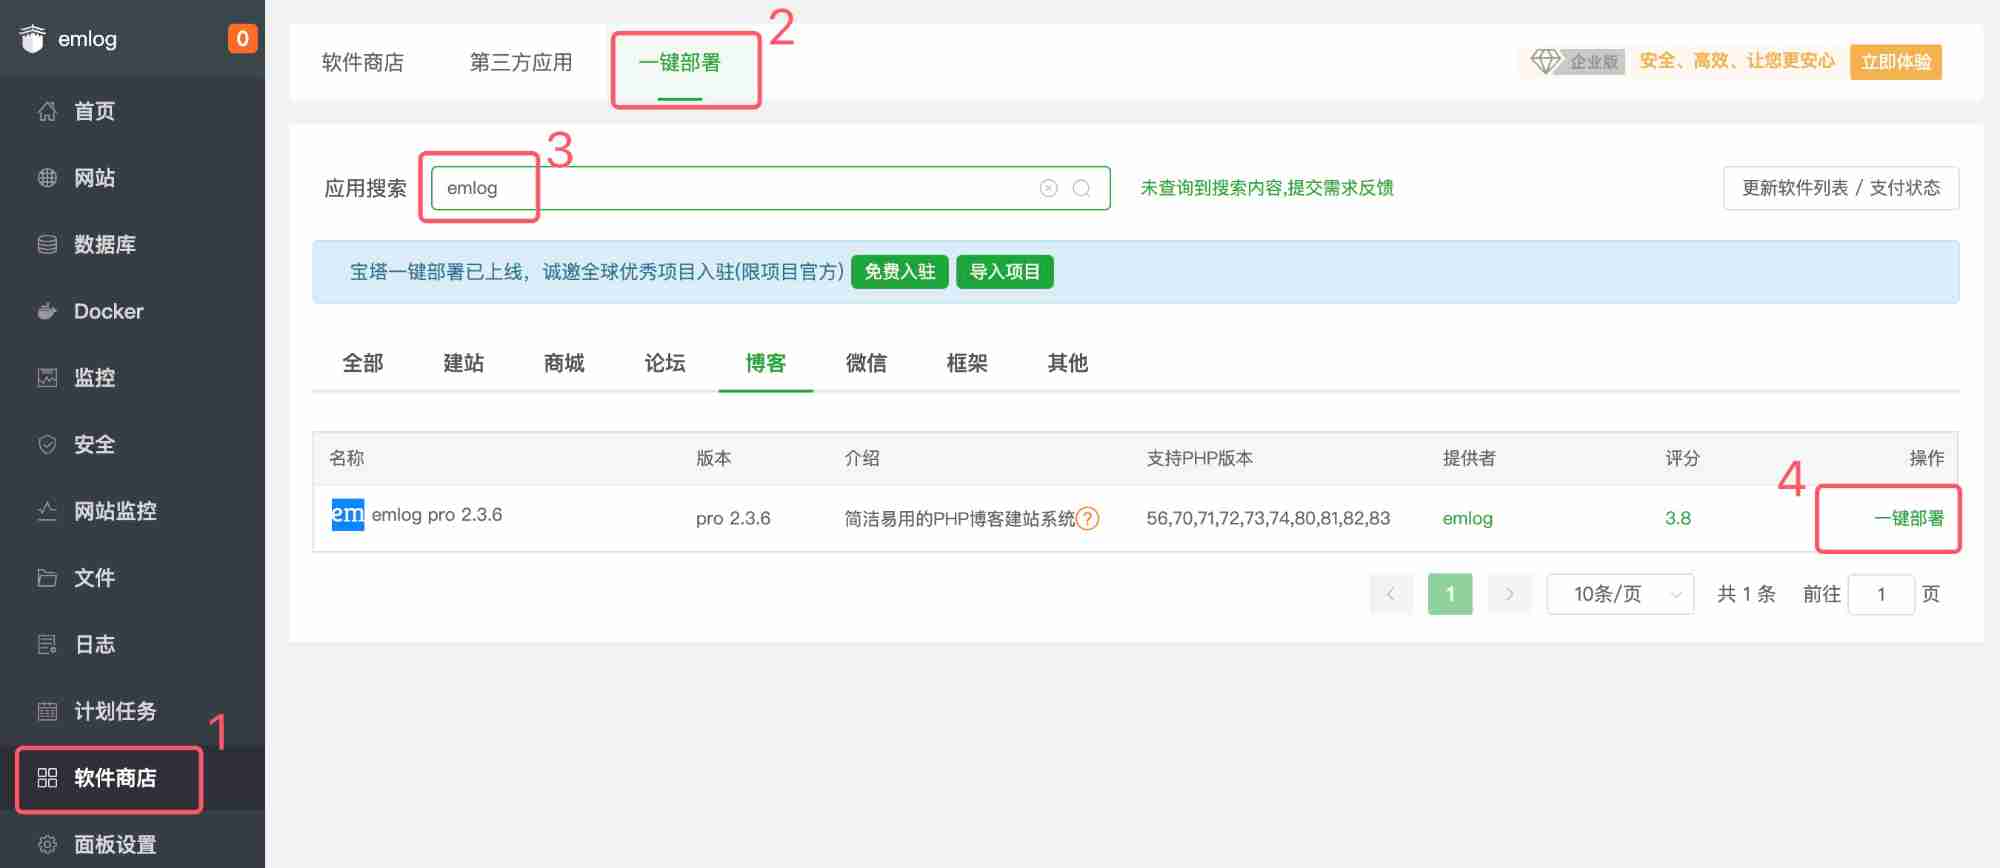2000x868 pixels.
Task: Expand the 10条/页 page size dropdown
Action: [1619, 594]
